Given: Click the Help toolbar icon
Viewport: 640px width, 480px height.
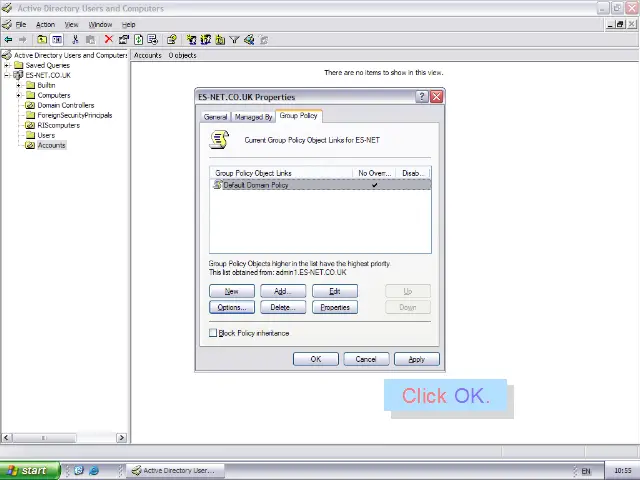Looking at the screenshot, I should pyautogui.click(x=171, y=40).
